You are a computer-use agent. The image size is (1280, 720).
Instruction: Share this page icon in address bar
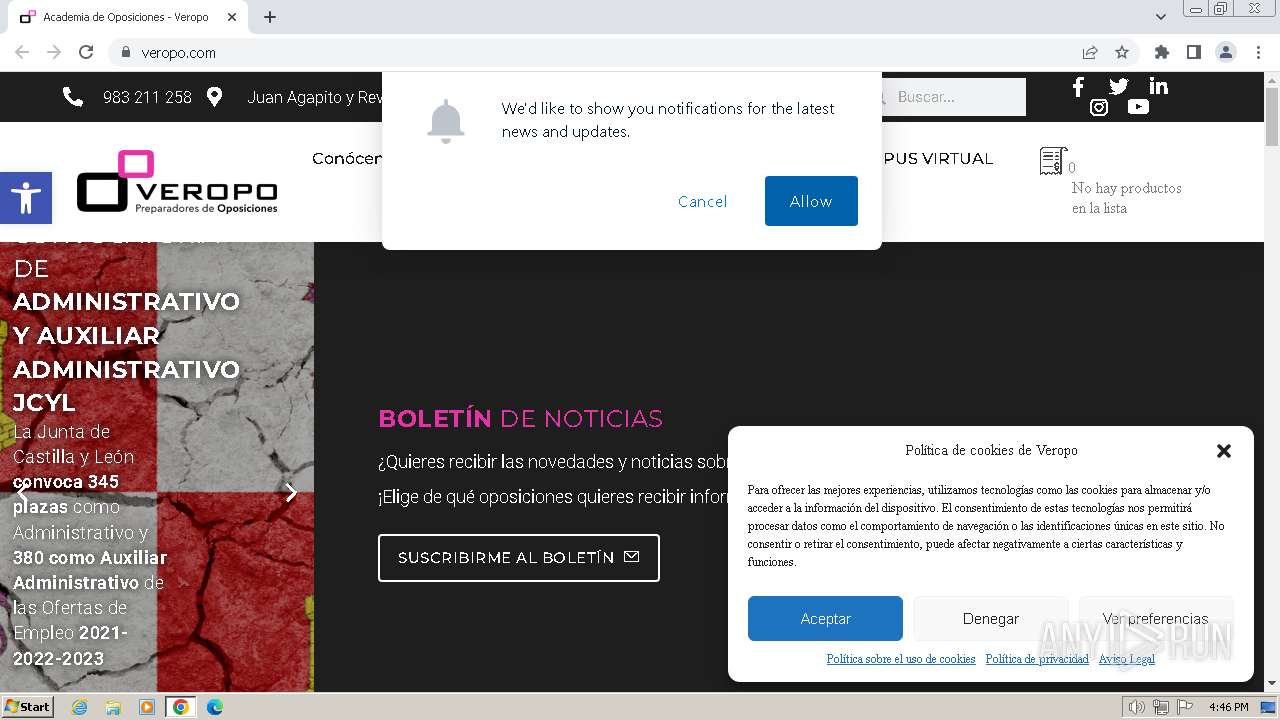[1090, 53]
